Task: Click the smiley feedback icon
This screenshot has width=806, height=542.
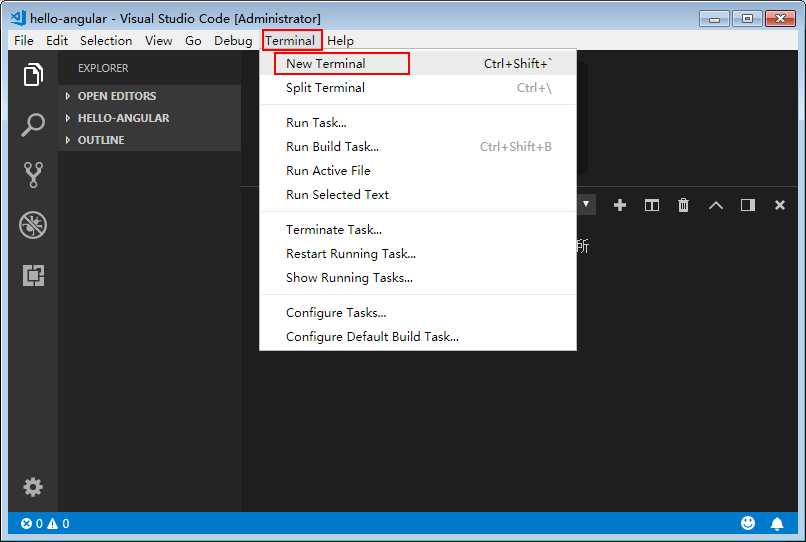Action: [748, 523]
